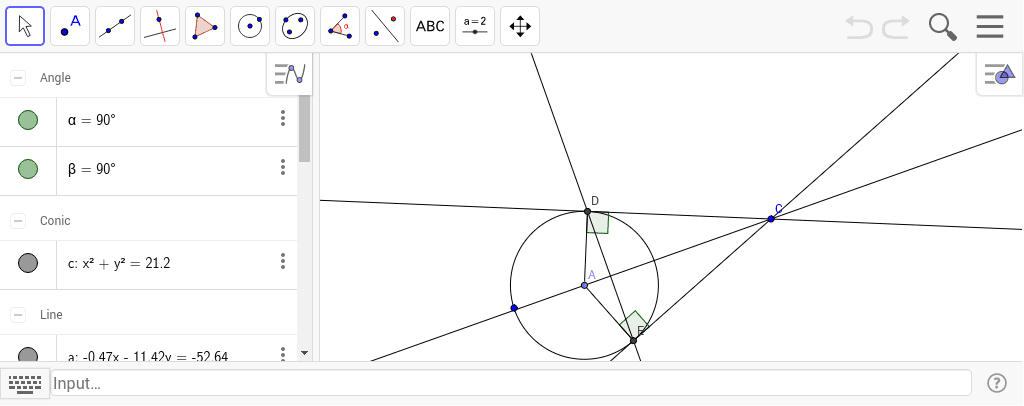Image resolution: width=1024 pixels, height=406 pixels.
Task: Open more options for conic c
Action: tap(283, 261)
